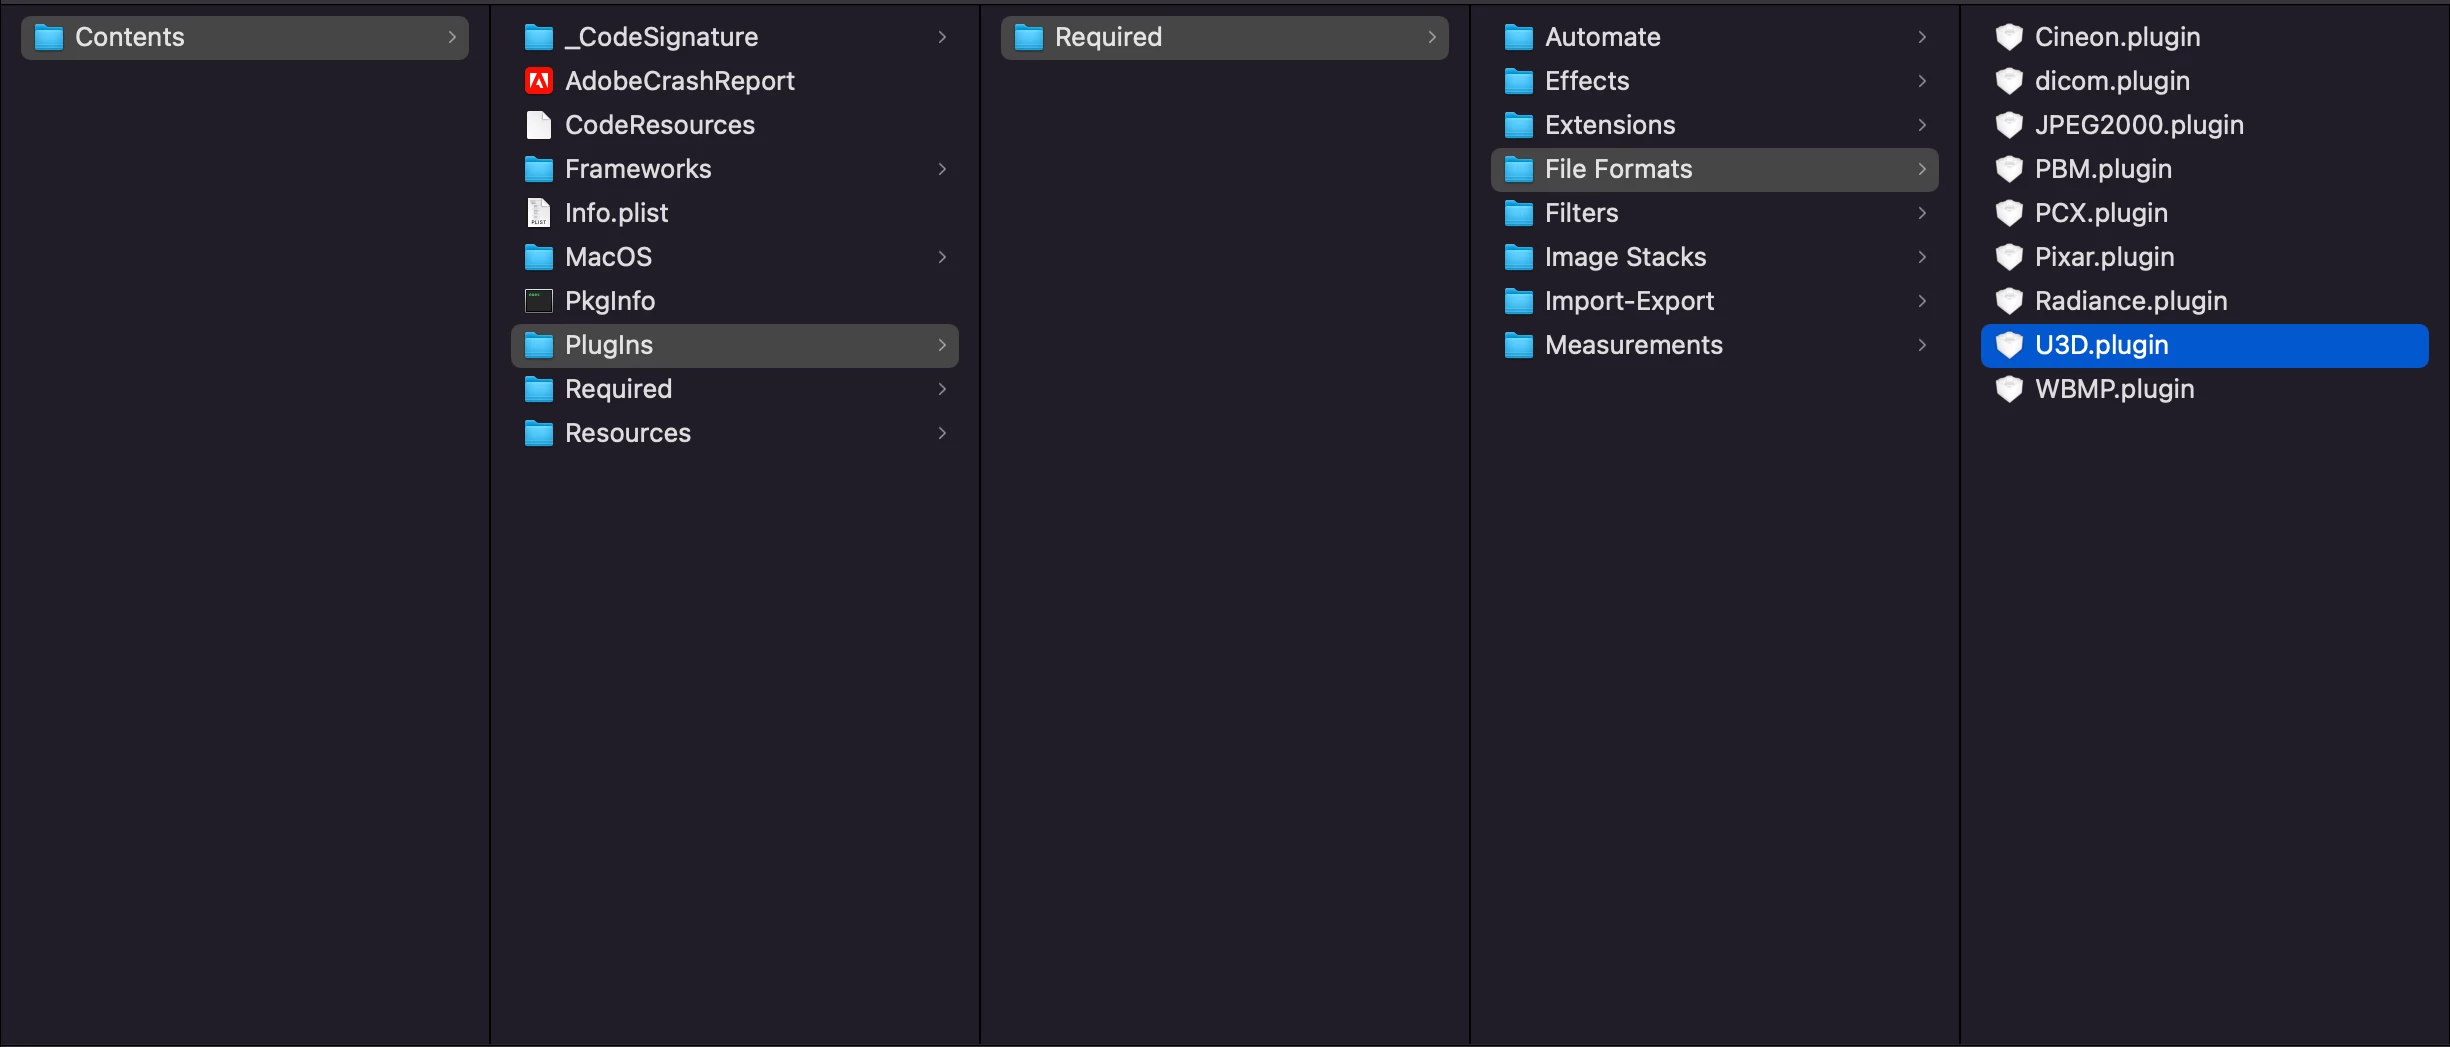The width and height of the screenshot is (2450, 1047).
Task: Click the Image Stacks folder icon
Action: (x=1519, y=258)
